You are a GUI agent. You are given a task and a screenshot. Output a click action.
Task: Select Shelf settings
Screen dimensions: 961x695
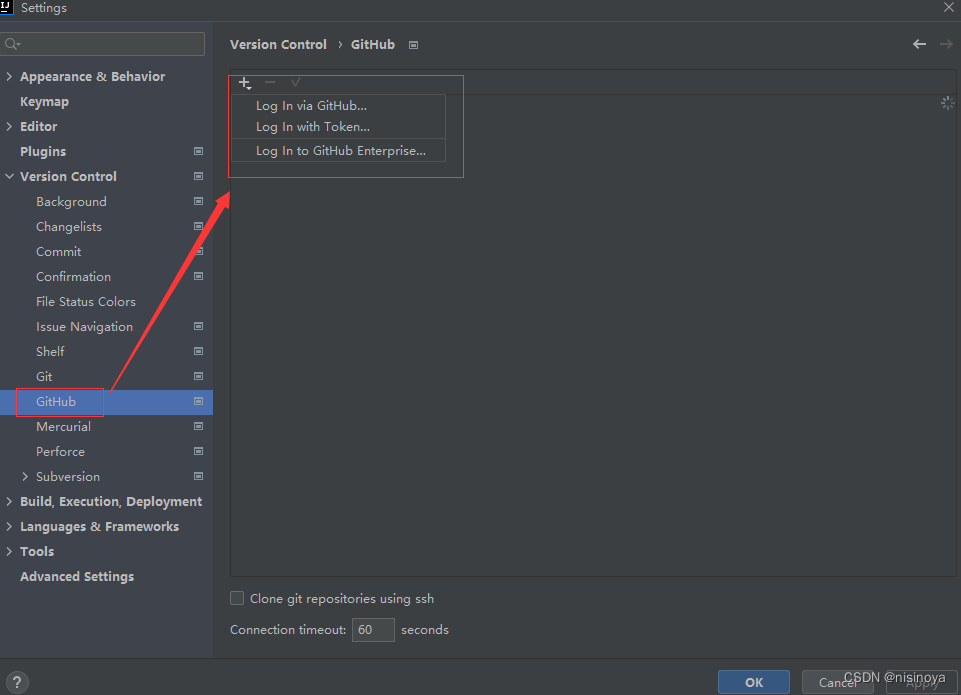click(50, 351)
